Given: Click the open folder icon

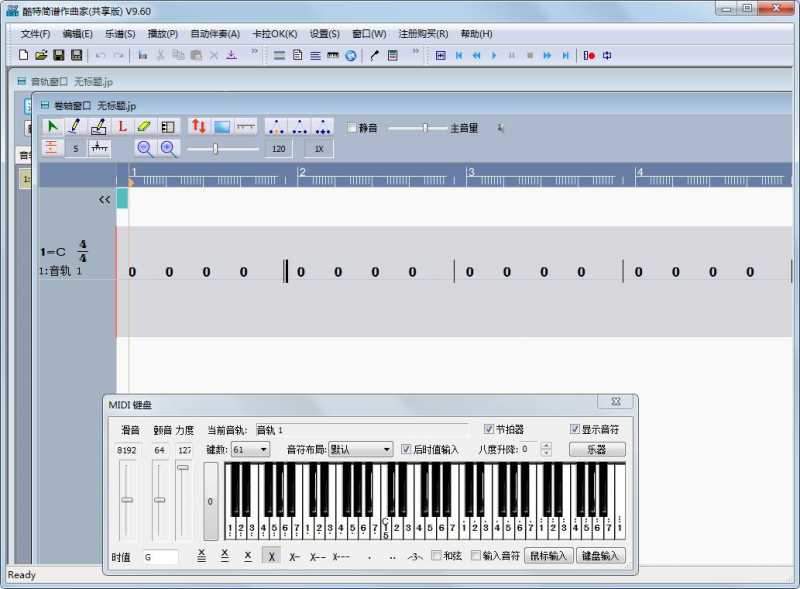Looking at the screenshot, I should [x=41, y=55].
